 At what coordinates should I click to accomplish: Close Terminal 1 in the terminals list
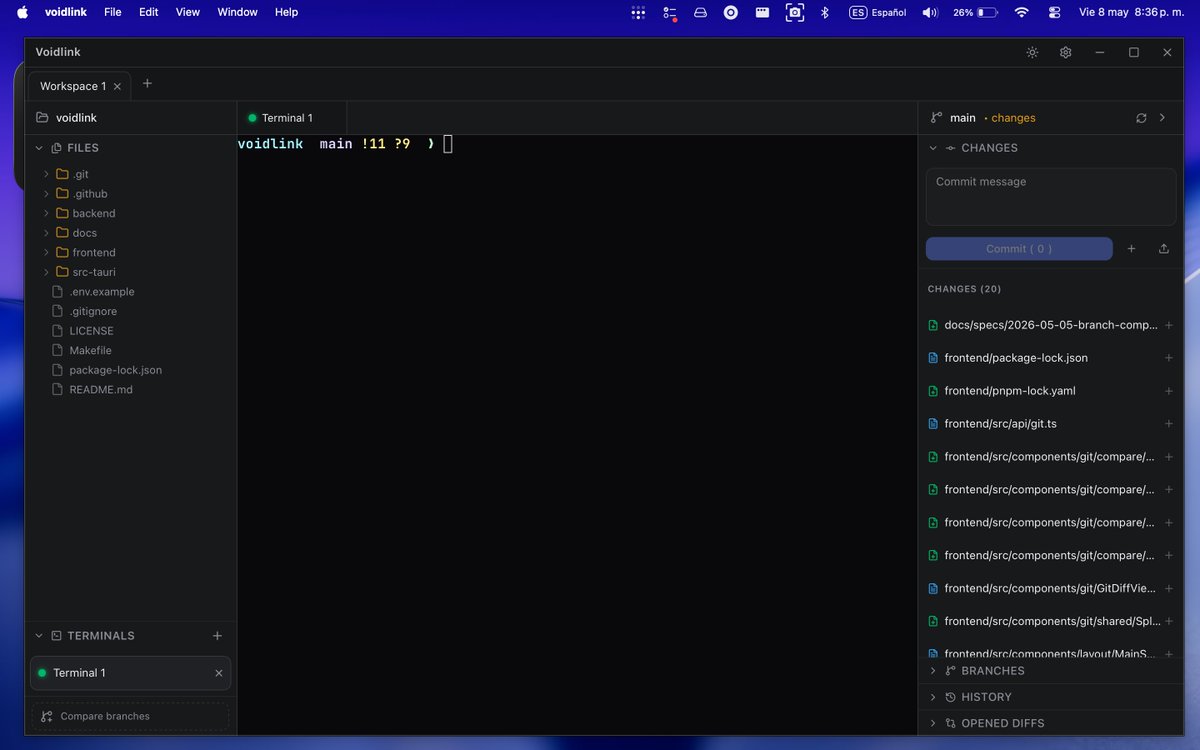[x=219, y=673]
